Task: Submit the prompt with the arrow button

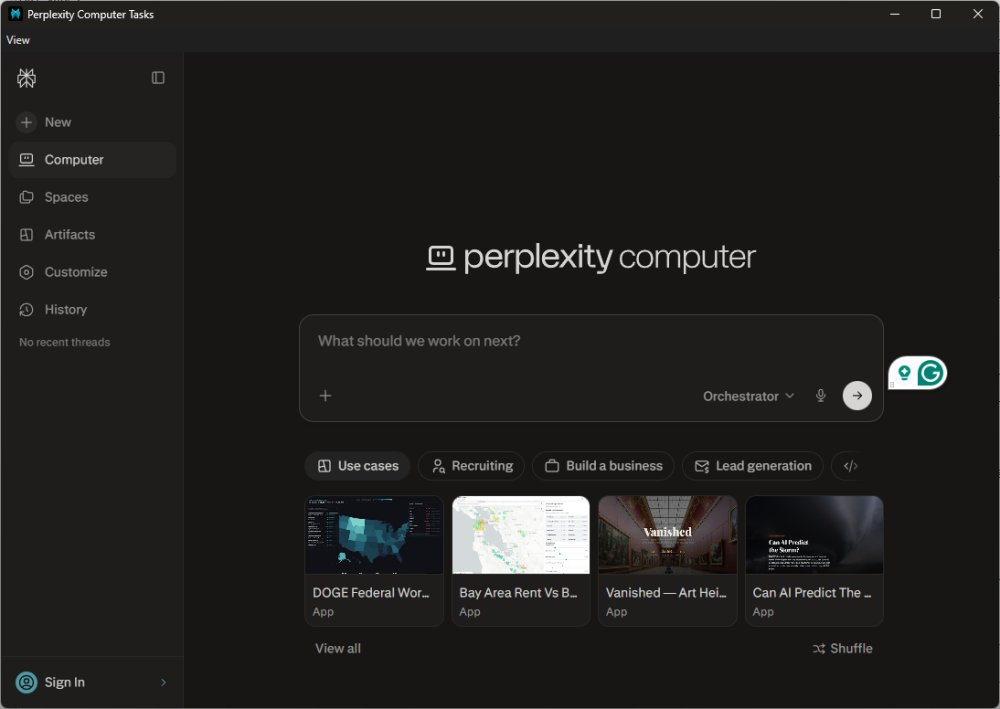Action: coord(857,396)
